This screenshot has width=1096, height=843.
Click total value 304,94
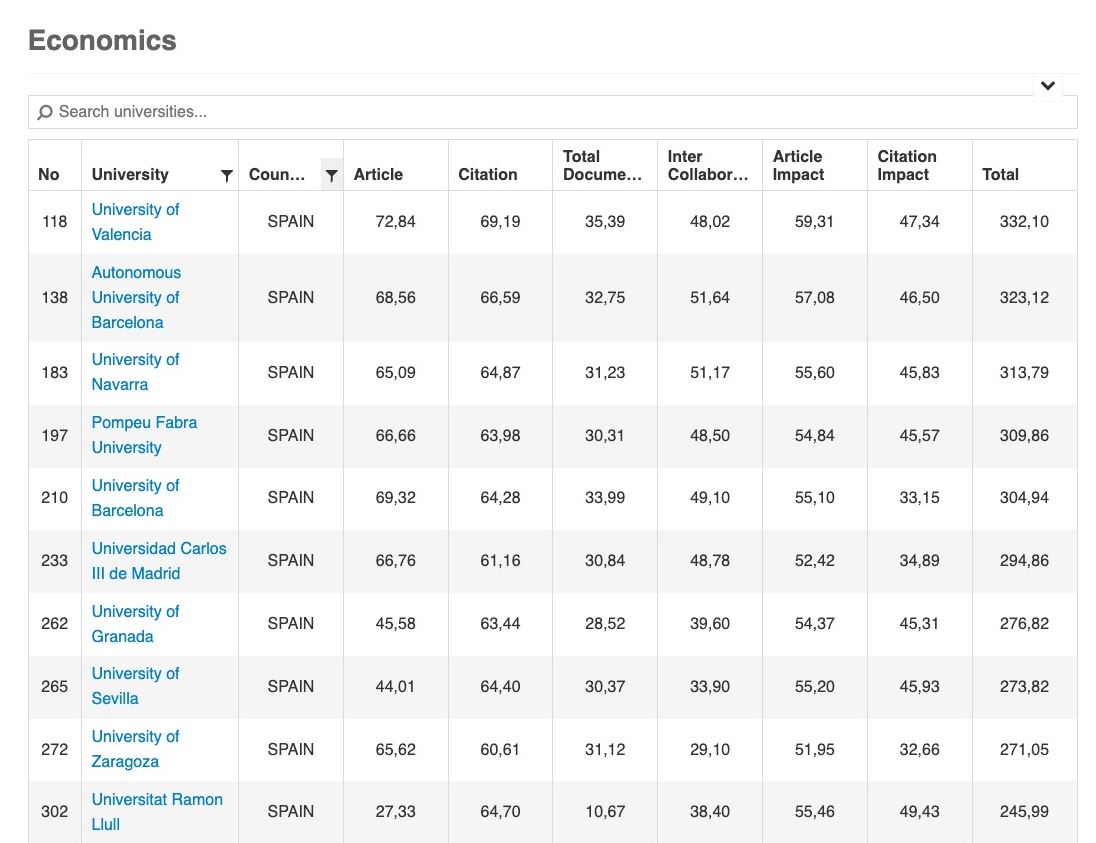1024,498
